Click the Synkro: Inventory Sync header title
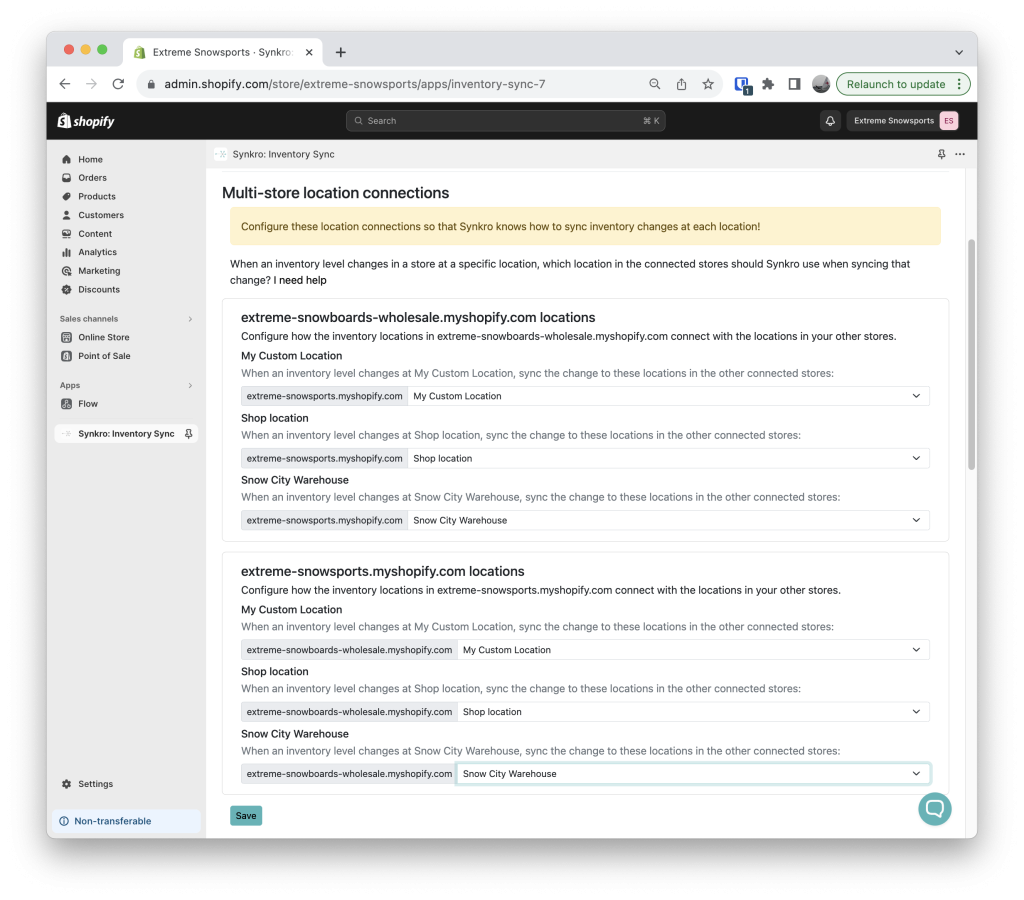This screenshot has height=900, width=1024. tap(283, 154)
